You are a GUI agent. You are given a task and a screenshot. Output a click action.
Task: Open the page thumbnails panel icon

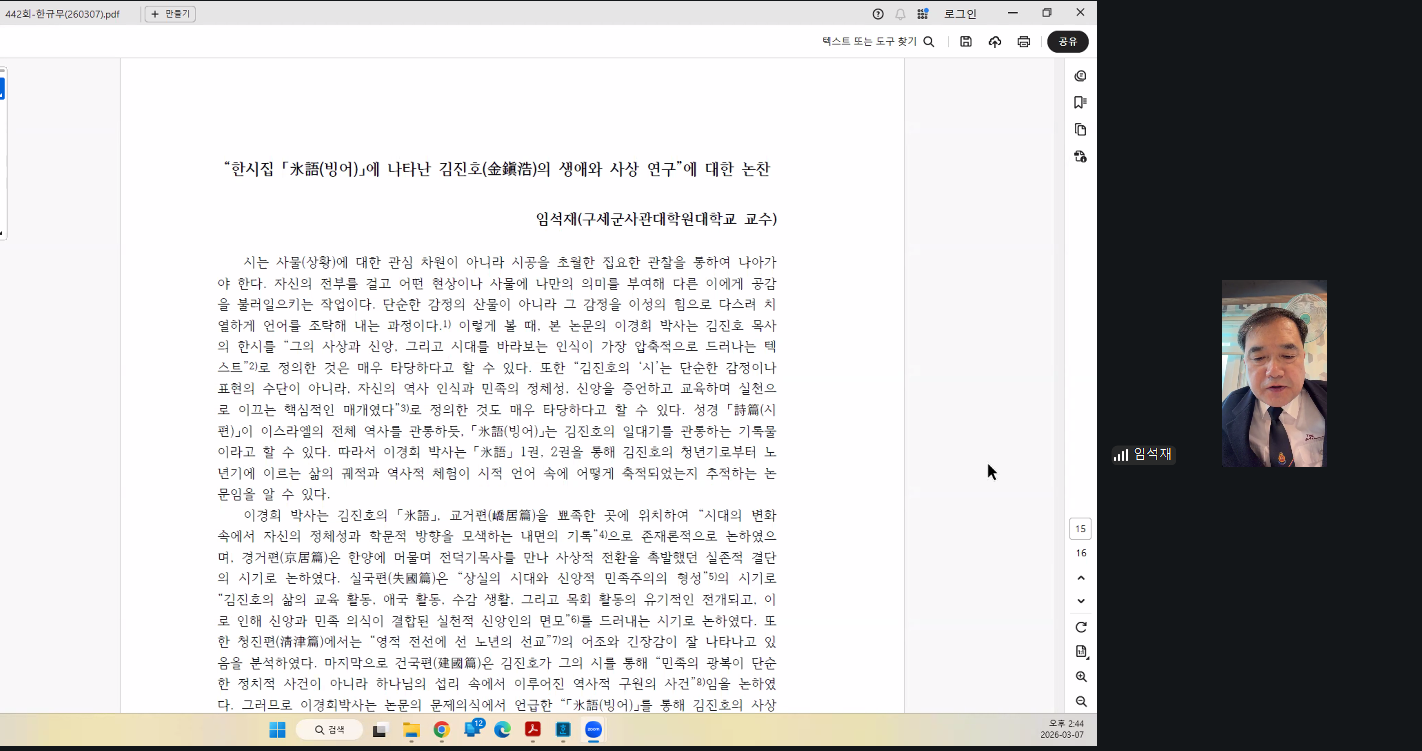pyautogui.click(x=1080, y=130)
